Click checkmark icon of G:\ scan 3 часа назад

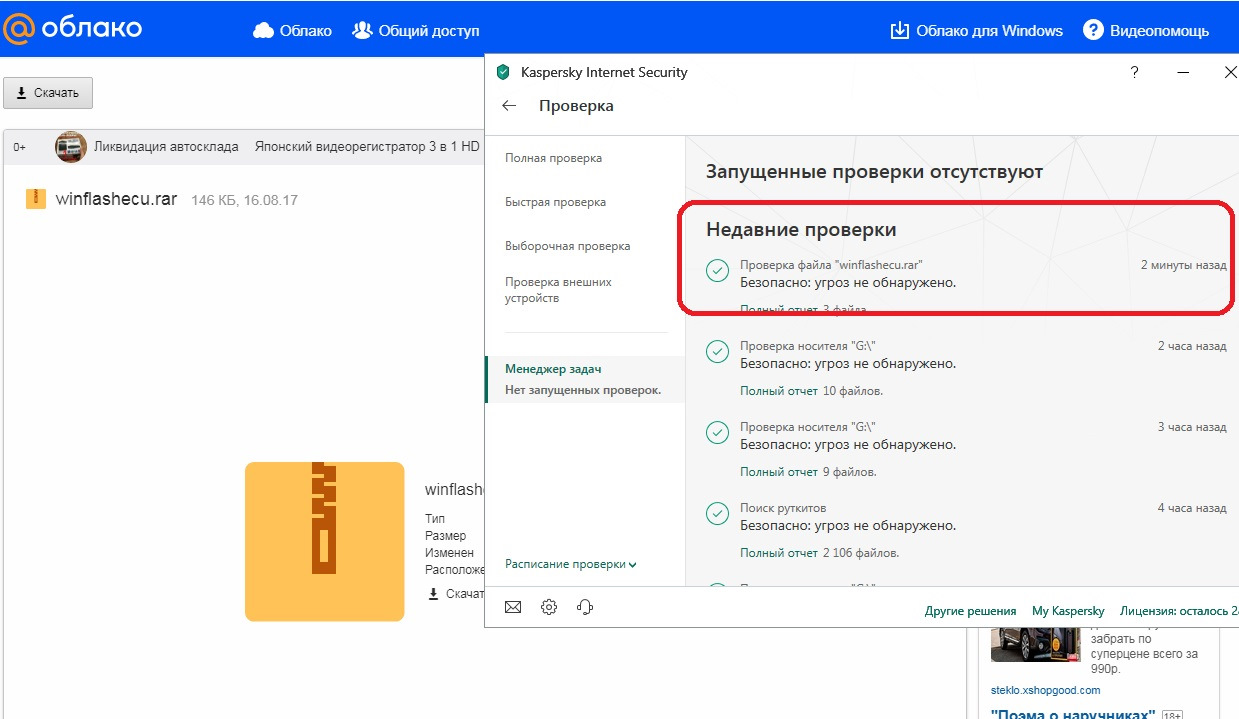coord(717,433)
